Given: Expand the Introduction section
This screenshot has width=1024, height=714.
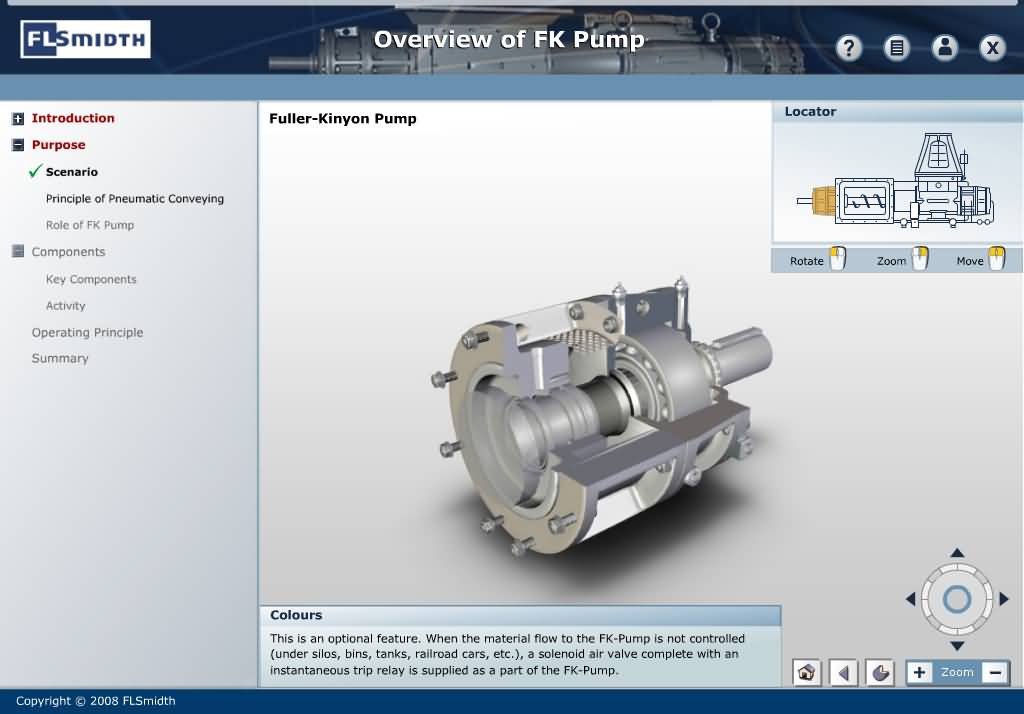Looking at the screenshot, I should [18, 118].
